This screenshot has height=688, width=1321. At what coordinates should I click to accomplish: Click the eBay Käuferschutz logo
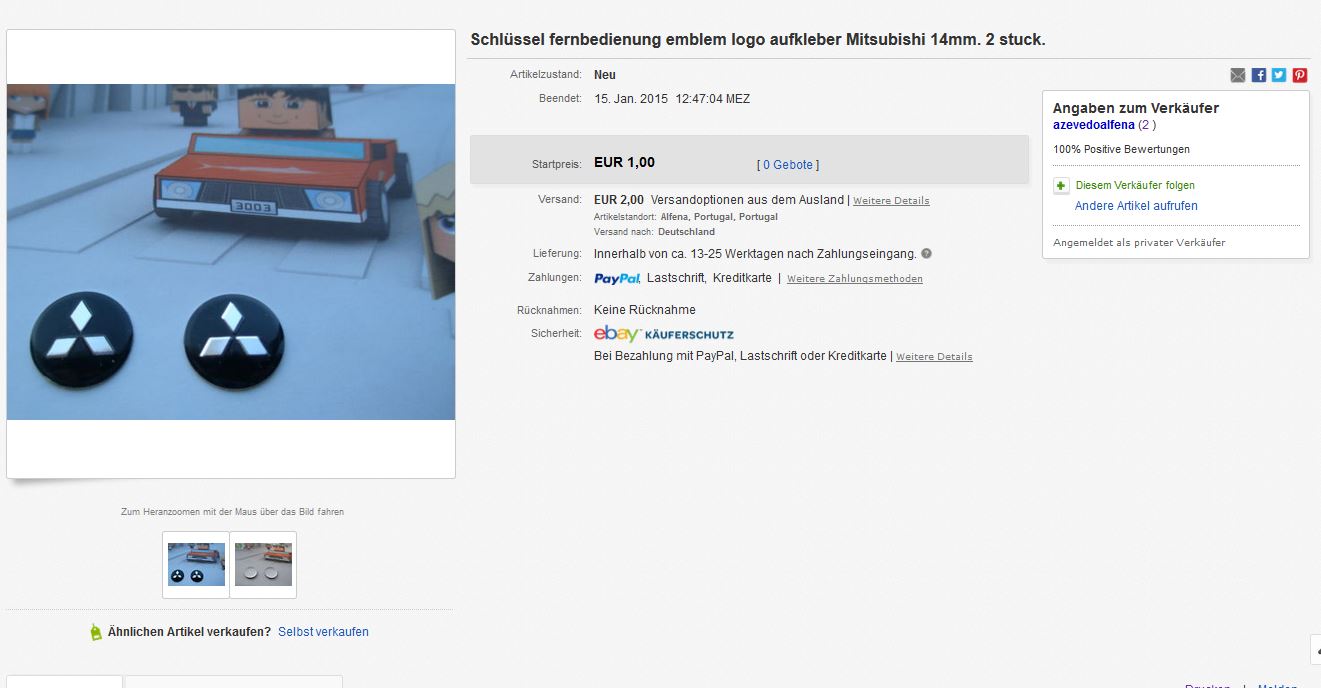tap(663, 334)
